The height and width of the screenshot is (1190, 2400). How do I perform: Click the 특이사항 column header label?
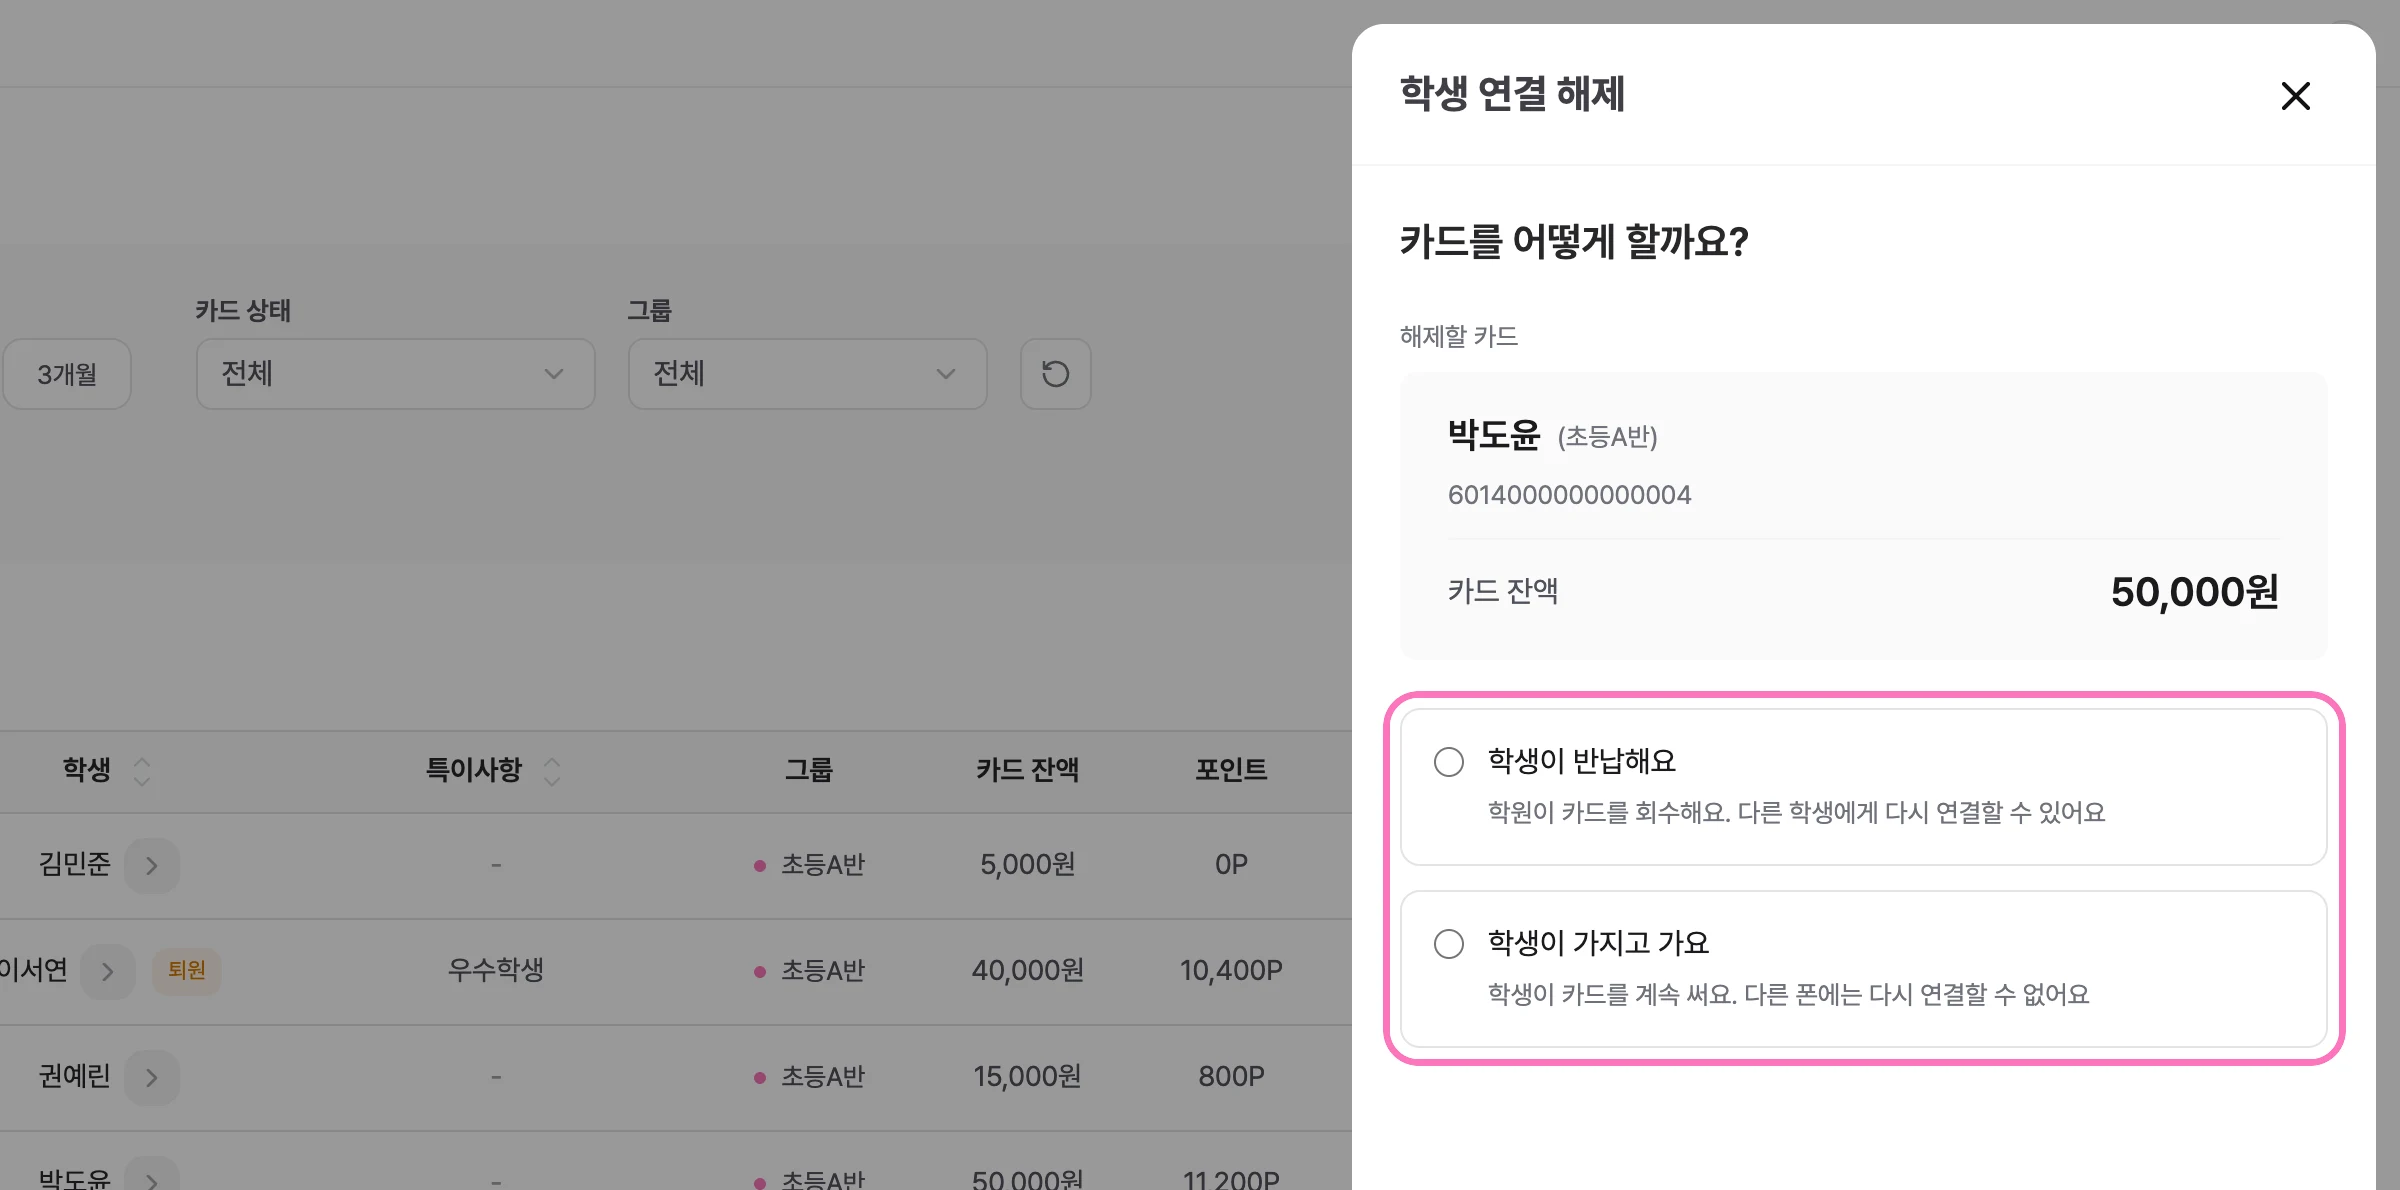pyautogui.click(x=474, y=769)
